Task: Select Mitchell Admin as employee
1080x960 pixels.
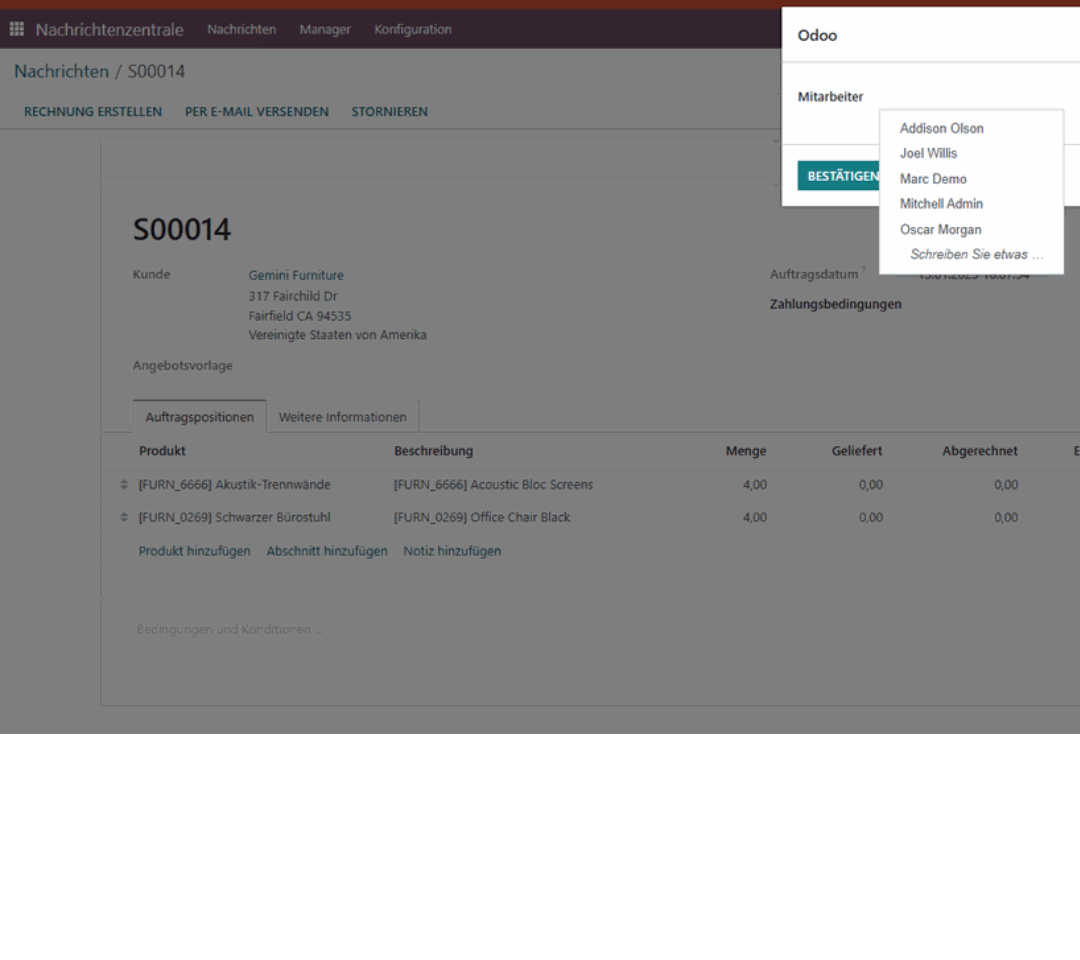Action: coord(941,204)
